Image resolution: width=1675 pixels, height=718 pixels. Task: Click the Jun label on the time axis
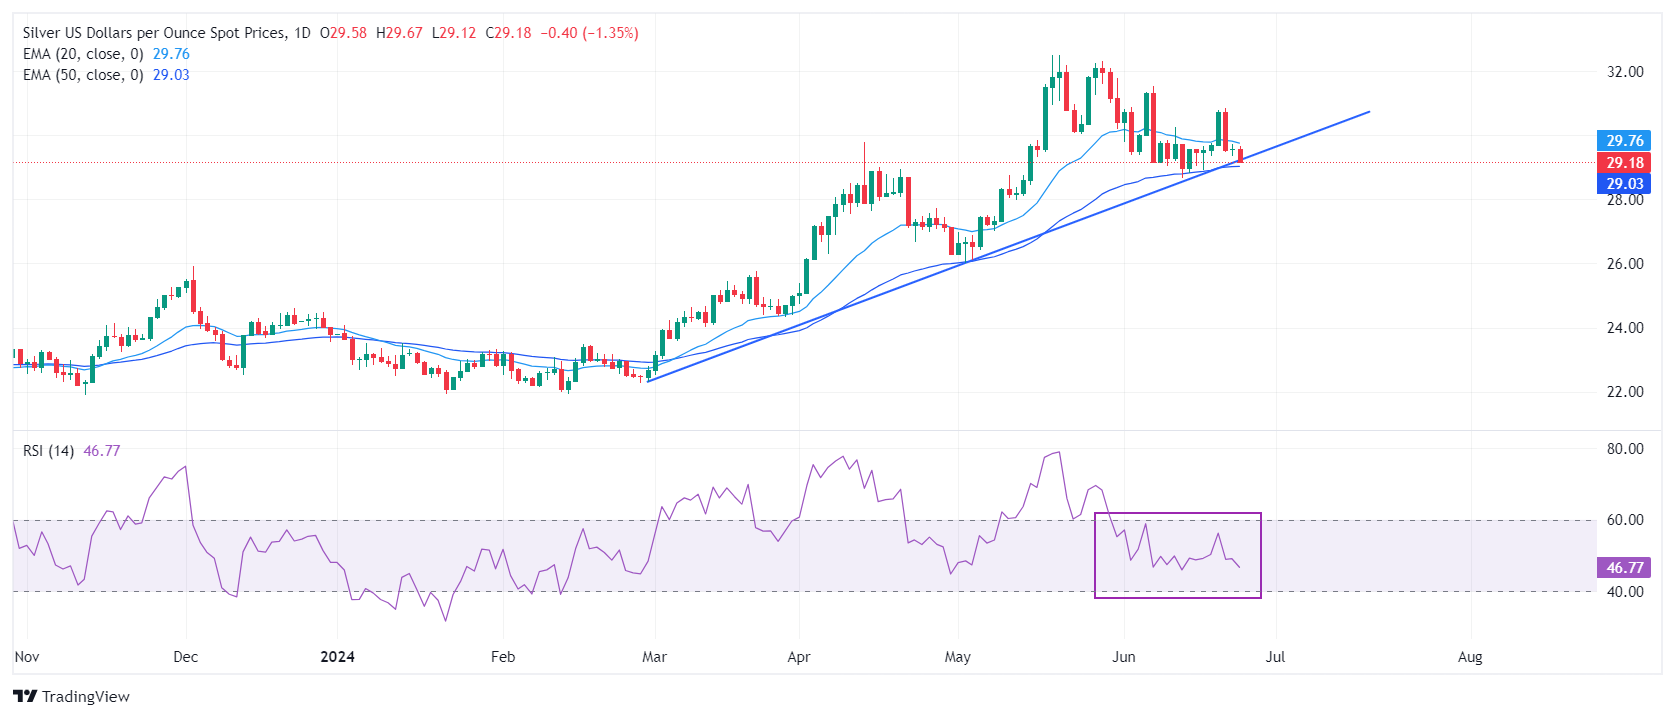(1123, 657)
